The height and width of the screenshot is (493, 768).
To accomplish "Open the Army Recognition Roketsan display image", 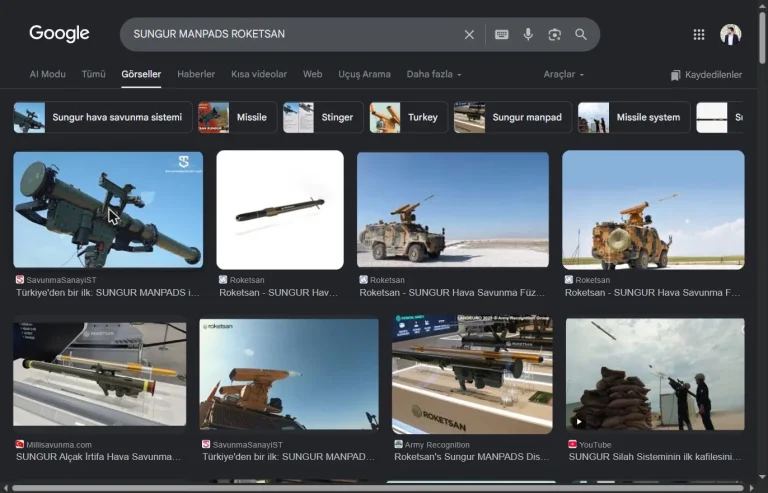I will [472, 374].
